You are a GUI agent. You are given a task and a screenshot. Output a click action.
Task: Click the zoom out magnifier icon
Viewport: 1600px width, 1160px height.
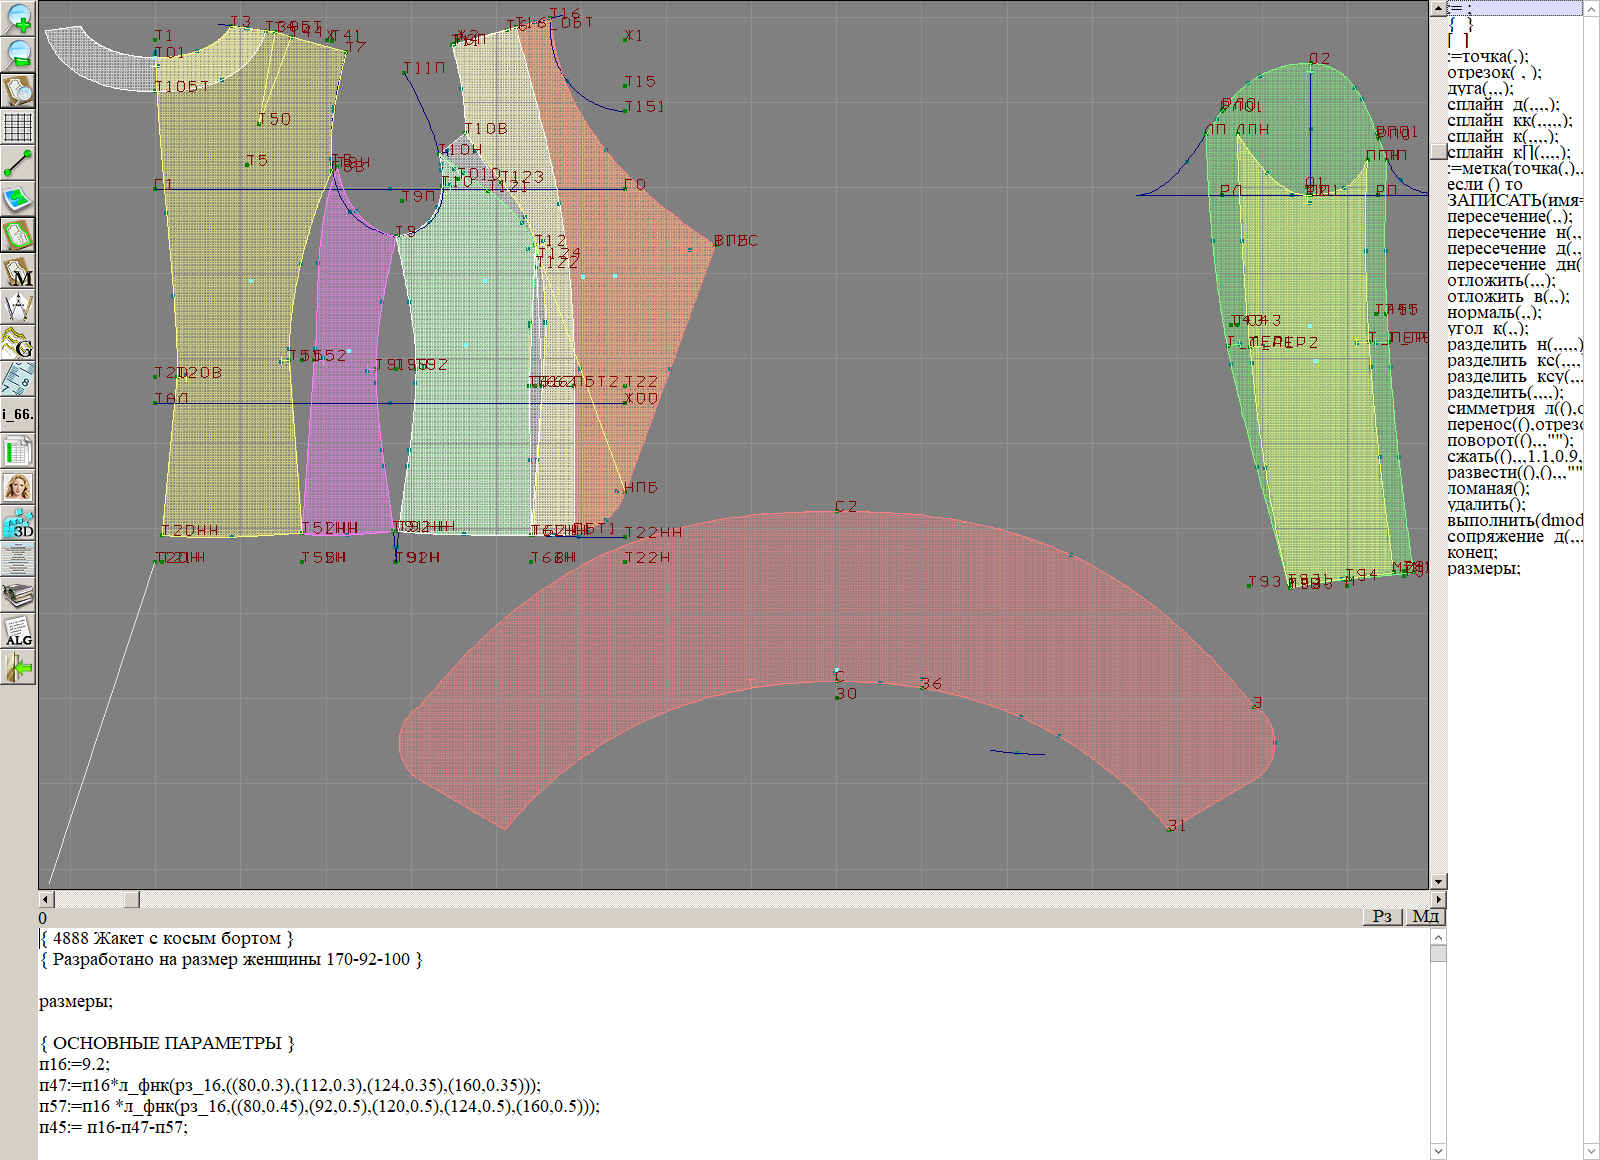(18, 54)
